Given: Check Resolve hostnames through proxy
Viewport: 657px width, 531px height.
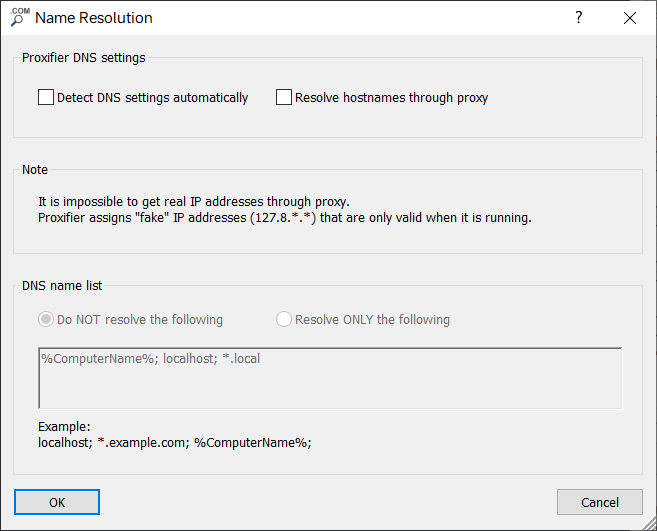Looking at the screenshot, I should coord(284,98).
